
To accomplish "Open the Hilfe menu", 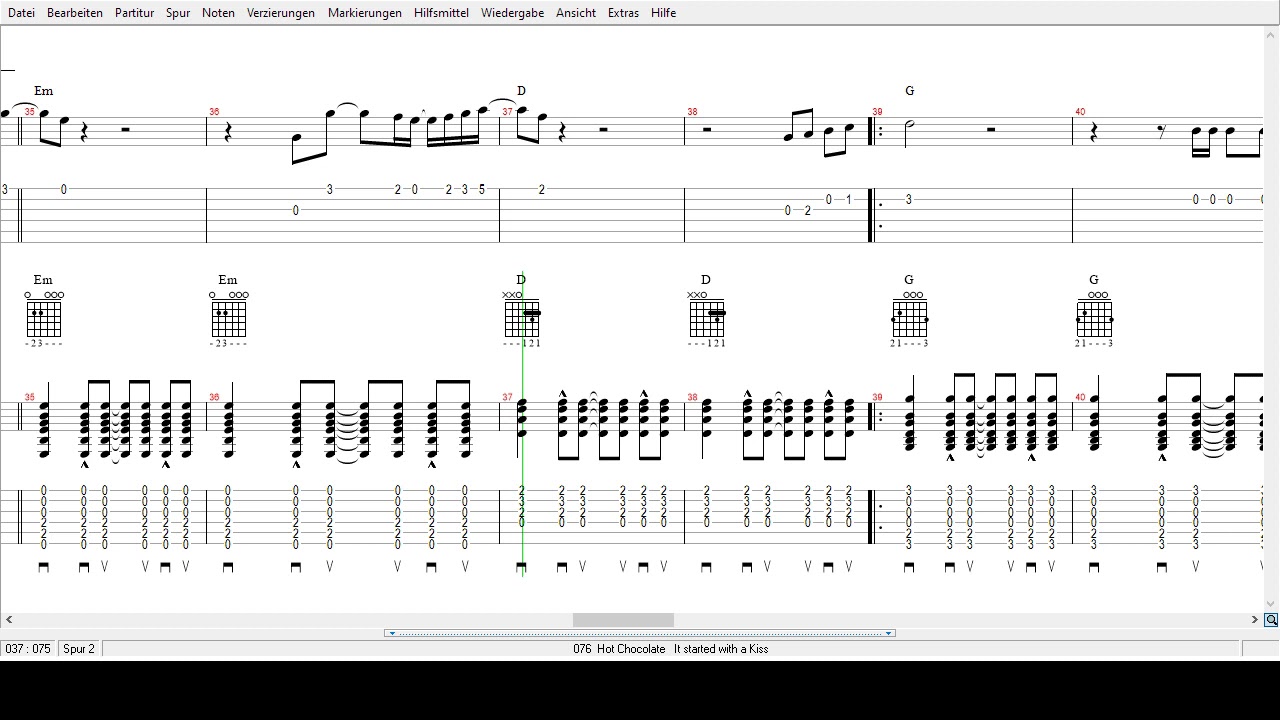I will [x=663, y=13].
